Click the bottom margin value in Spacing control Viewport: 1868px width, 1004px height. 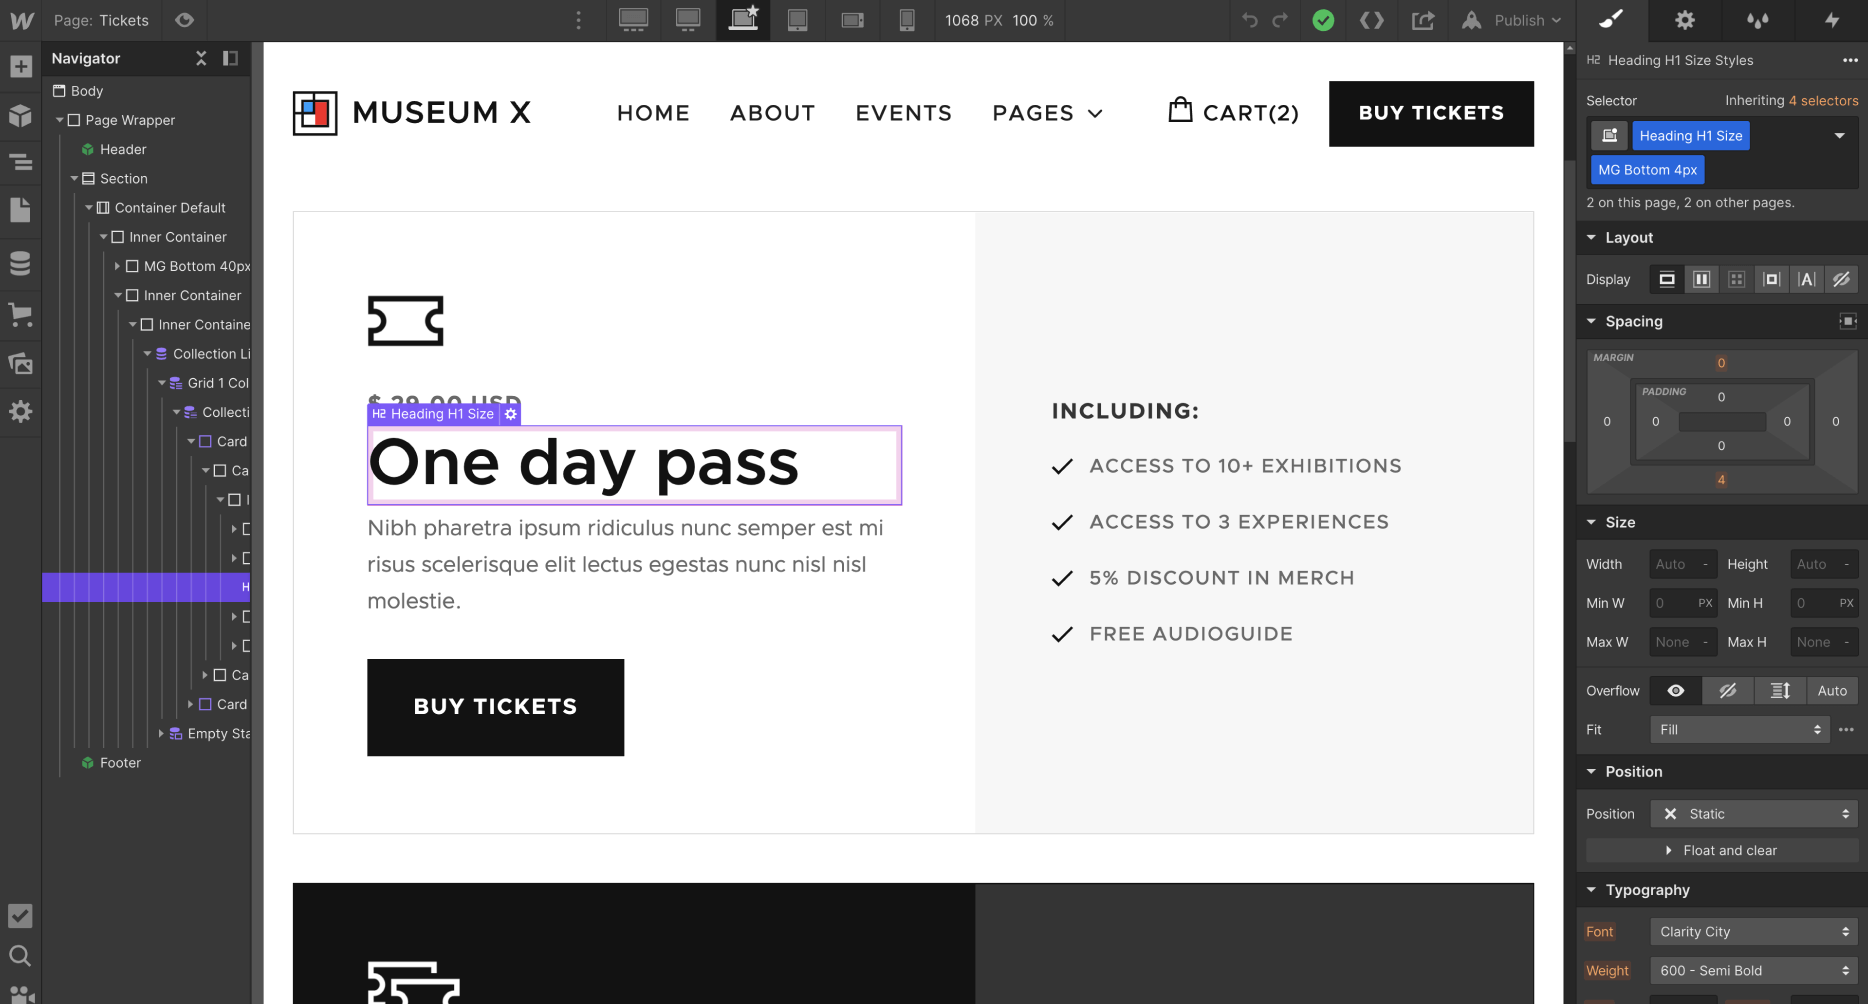[x=1721, y=480]
